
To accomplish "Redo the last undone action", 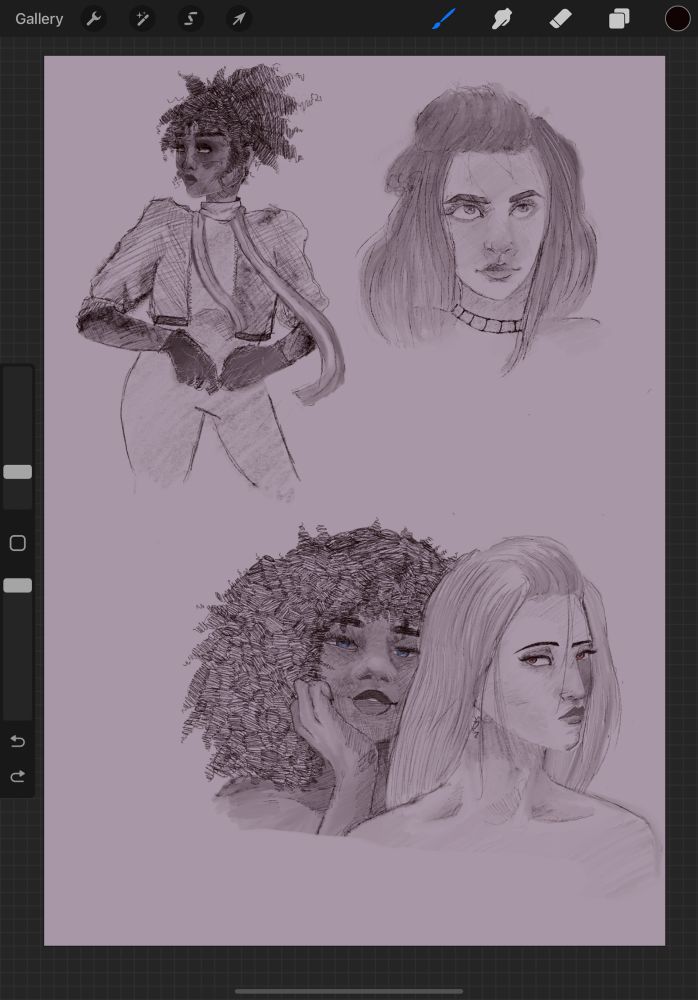I will click(18, 776).
